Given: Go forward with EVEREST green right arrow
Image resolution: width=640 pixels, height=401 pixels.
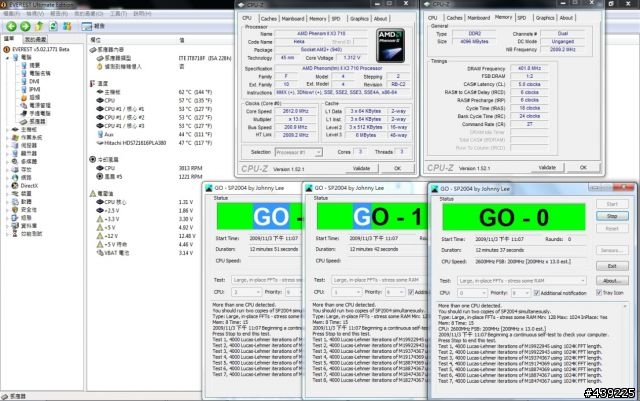Looking at the screenshot, I should point(25,27).
